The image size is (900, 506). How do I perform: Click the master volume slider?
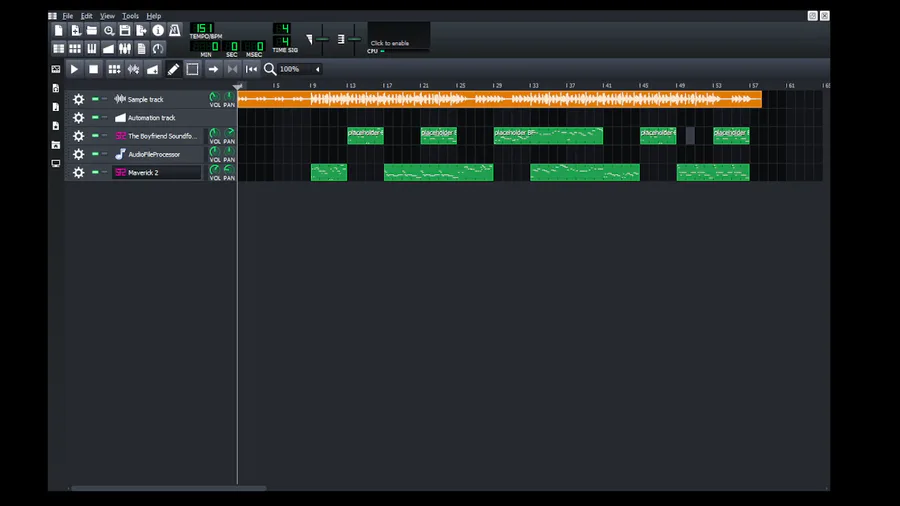tap(322, 39)
